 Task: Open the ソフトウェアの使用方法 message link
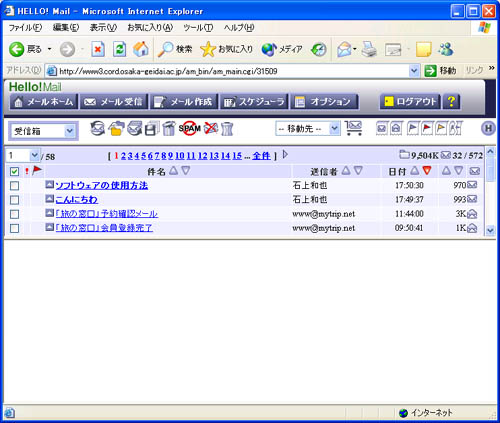tap(102, 186)
